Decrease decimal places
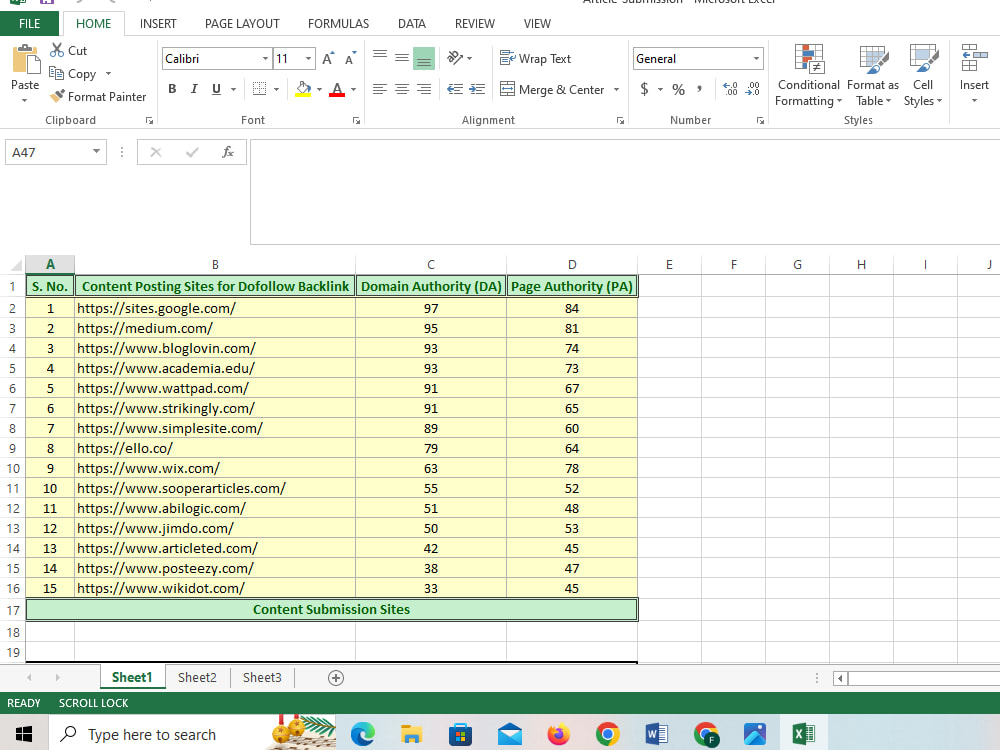 tap(753, 89)
